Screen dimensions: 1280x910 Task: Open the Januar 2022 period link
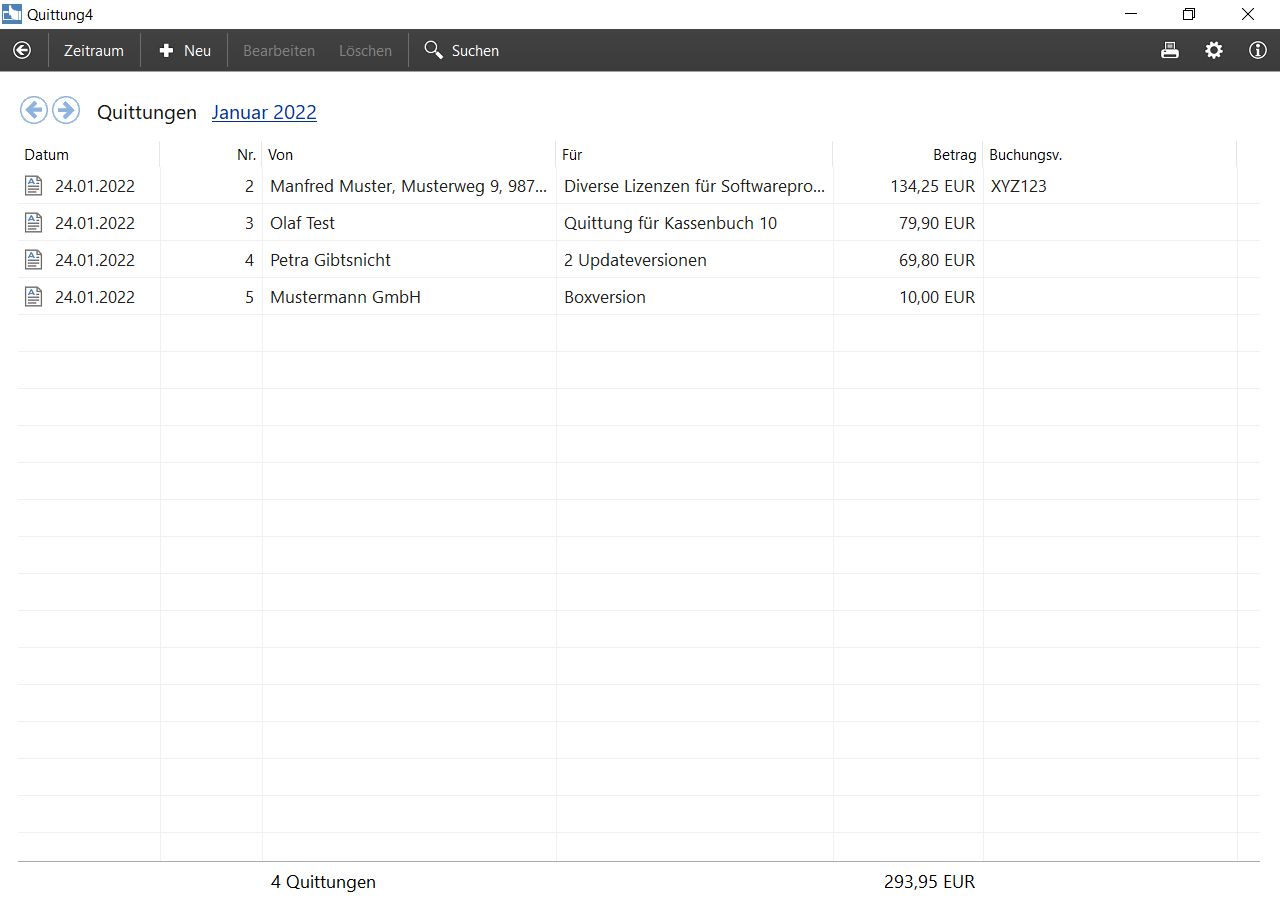264,112
